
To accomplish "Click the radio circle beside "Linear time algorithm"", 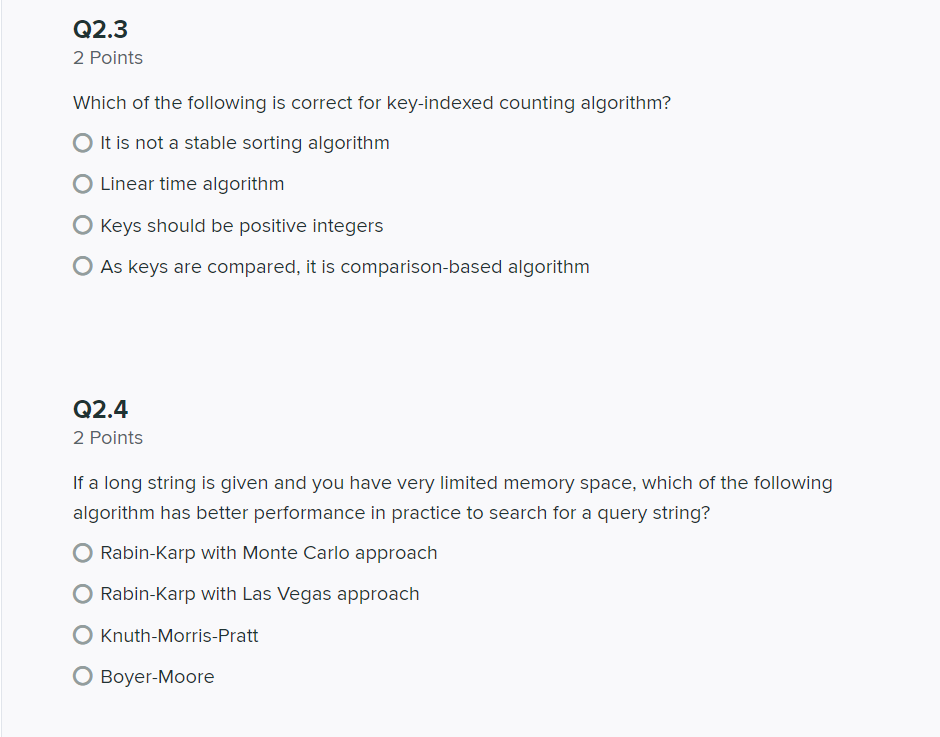I will click(82, 183).
